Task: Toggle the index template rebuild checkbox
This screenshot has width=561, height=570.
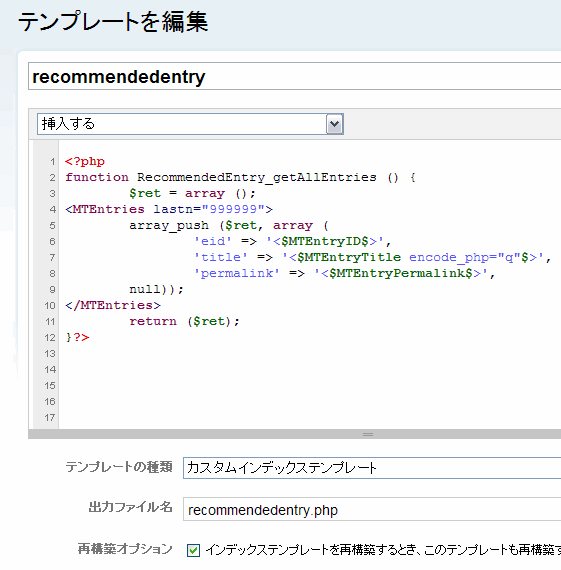Action: (193, 550)
